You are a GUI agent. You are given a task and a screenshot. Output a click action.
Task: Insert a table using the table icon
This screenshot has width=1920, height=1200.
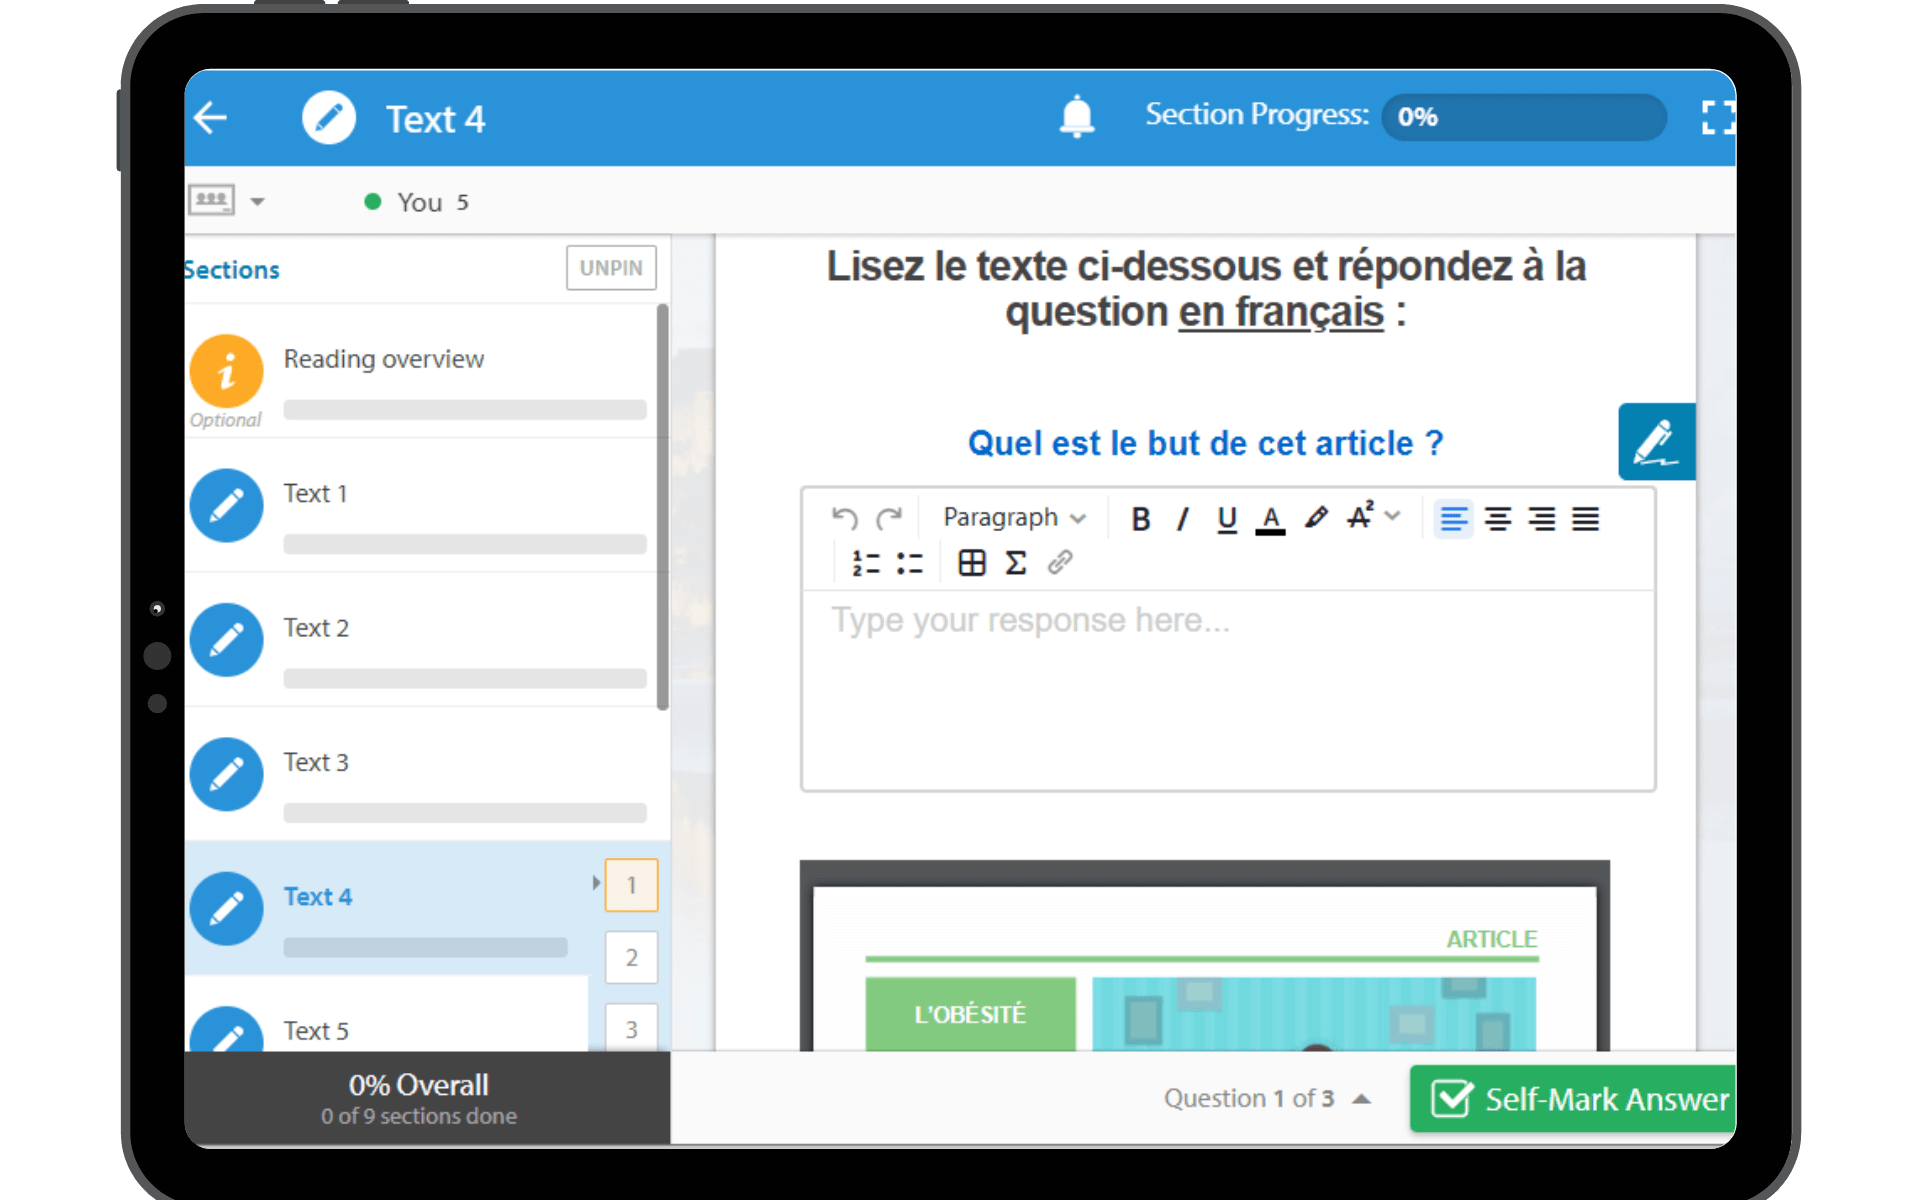970,562
